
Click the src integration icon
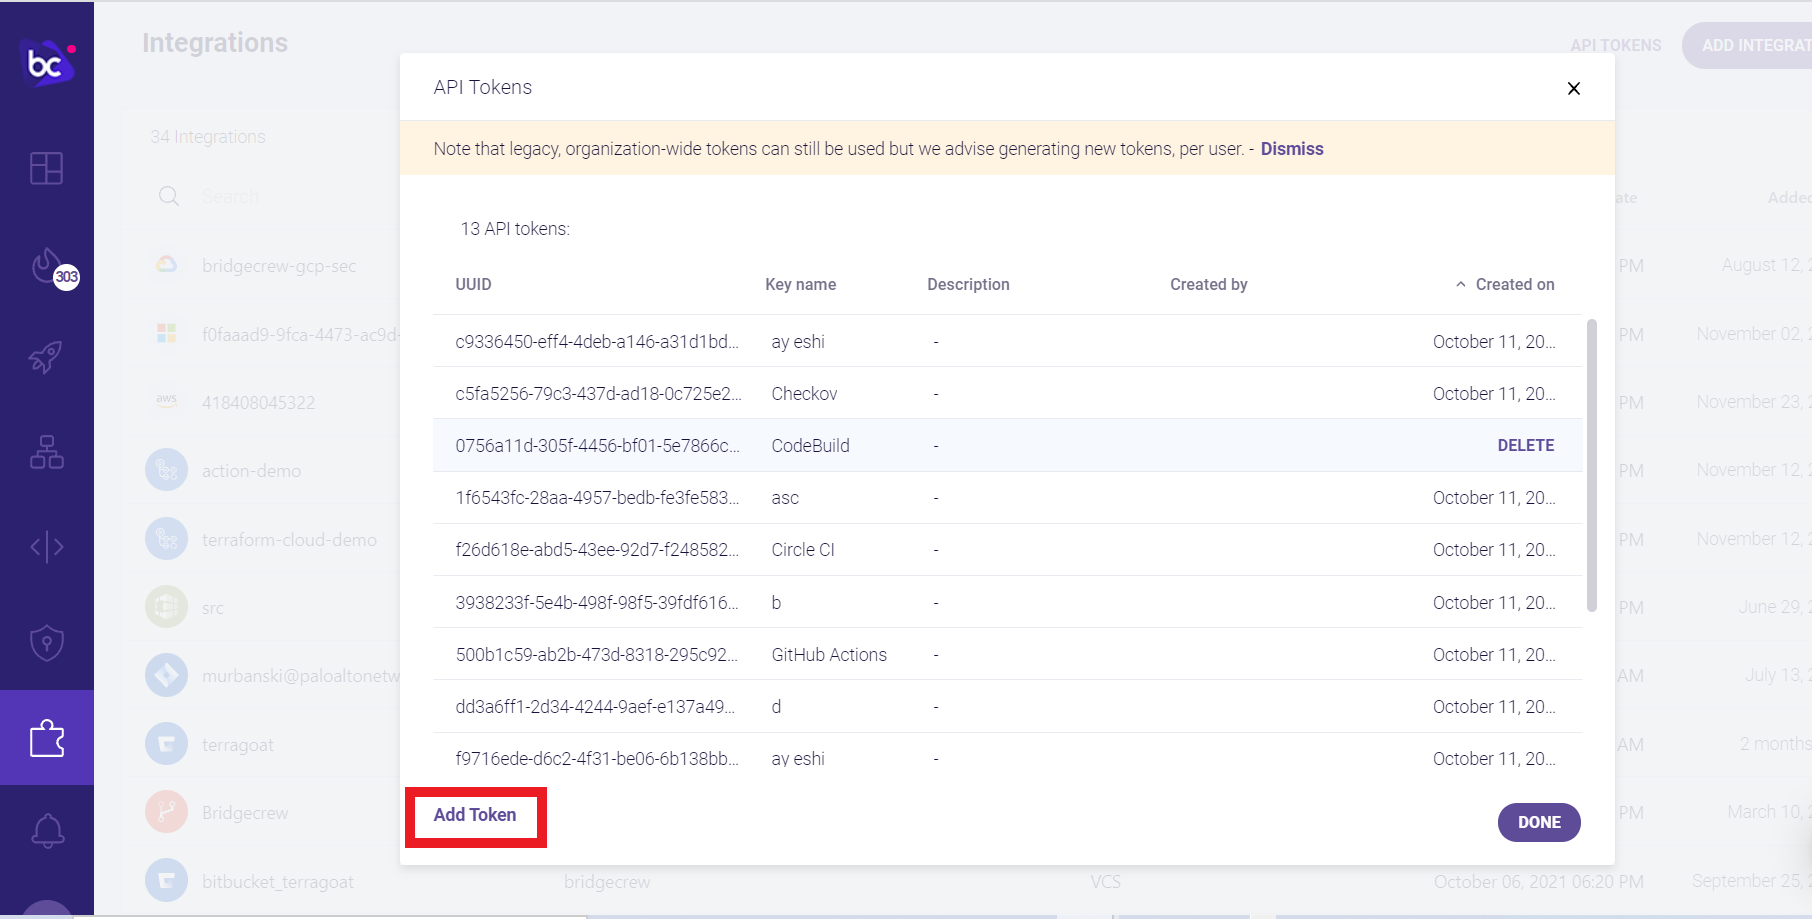(x=166, y=607)
